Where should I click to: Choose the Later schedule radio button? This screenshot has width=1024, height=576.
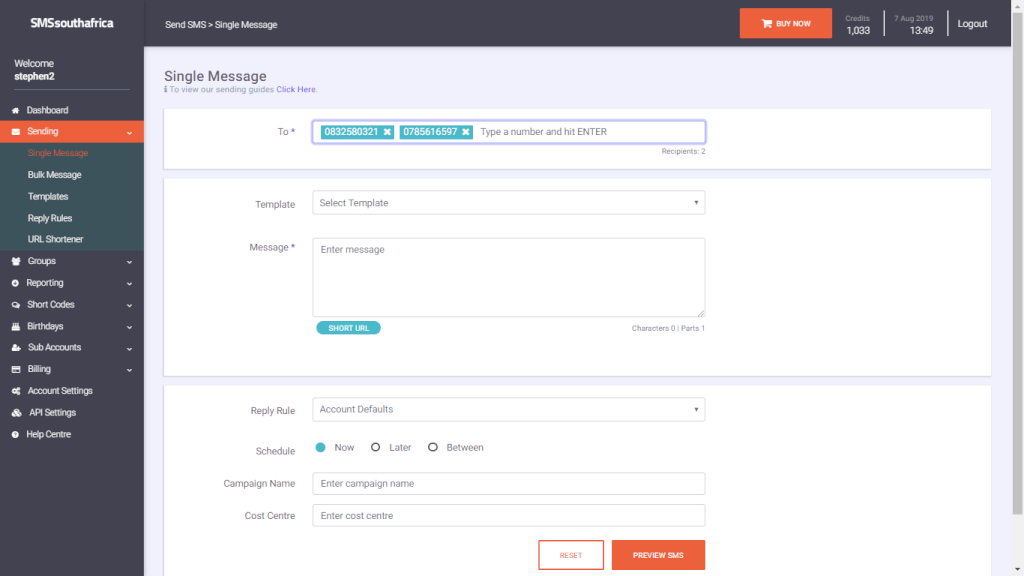point(376,447)
